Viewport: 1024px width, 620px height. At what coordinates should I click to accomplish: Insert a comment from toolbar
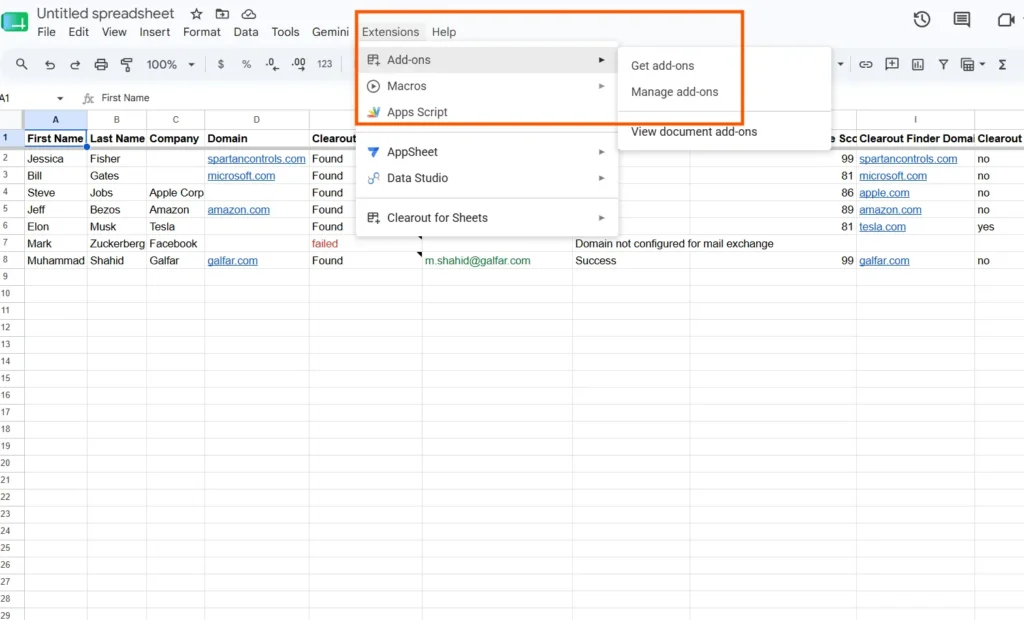click(891, 64)
